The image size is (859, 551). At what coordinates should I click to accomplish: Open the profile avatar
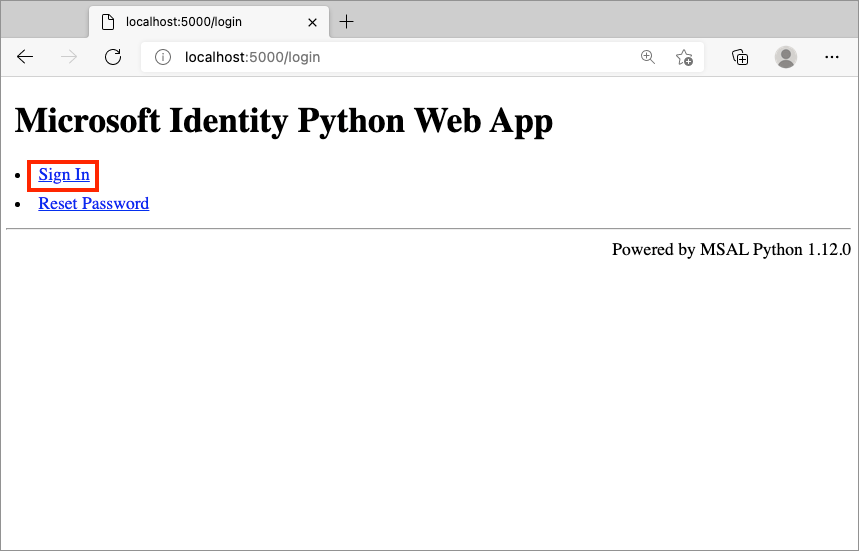coord(786,57)
